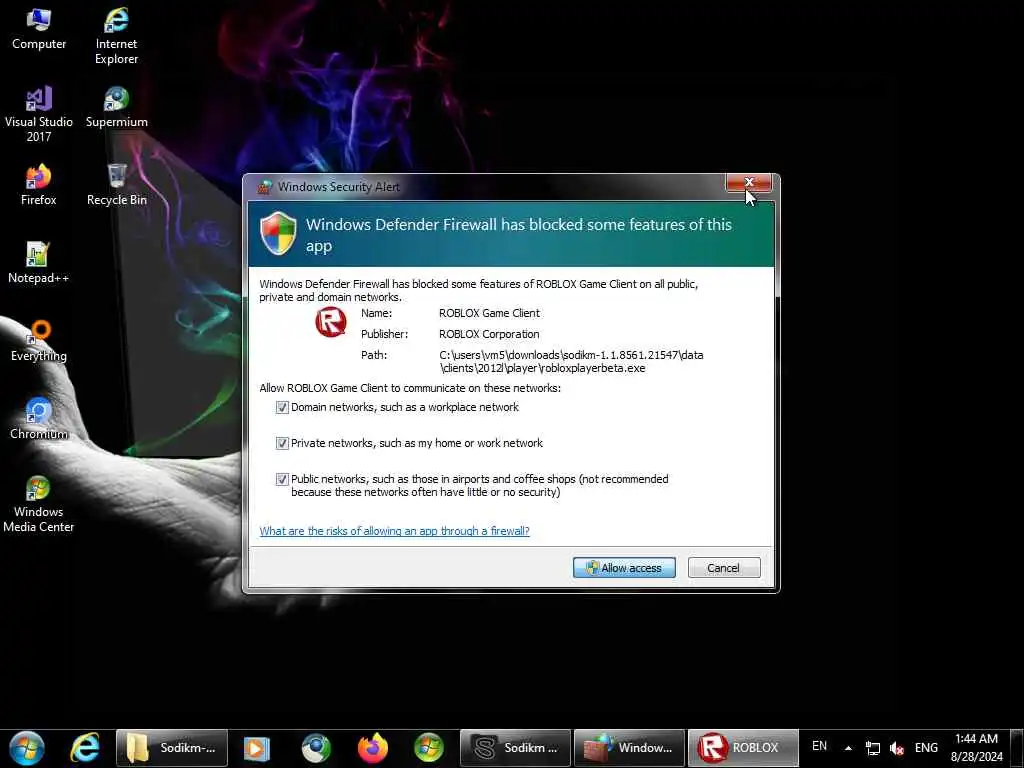Viewport: 1024px width, 768px height.
Task: Select Windows Media Center desktop icon
Action: coord(39,504)
